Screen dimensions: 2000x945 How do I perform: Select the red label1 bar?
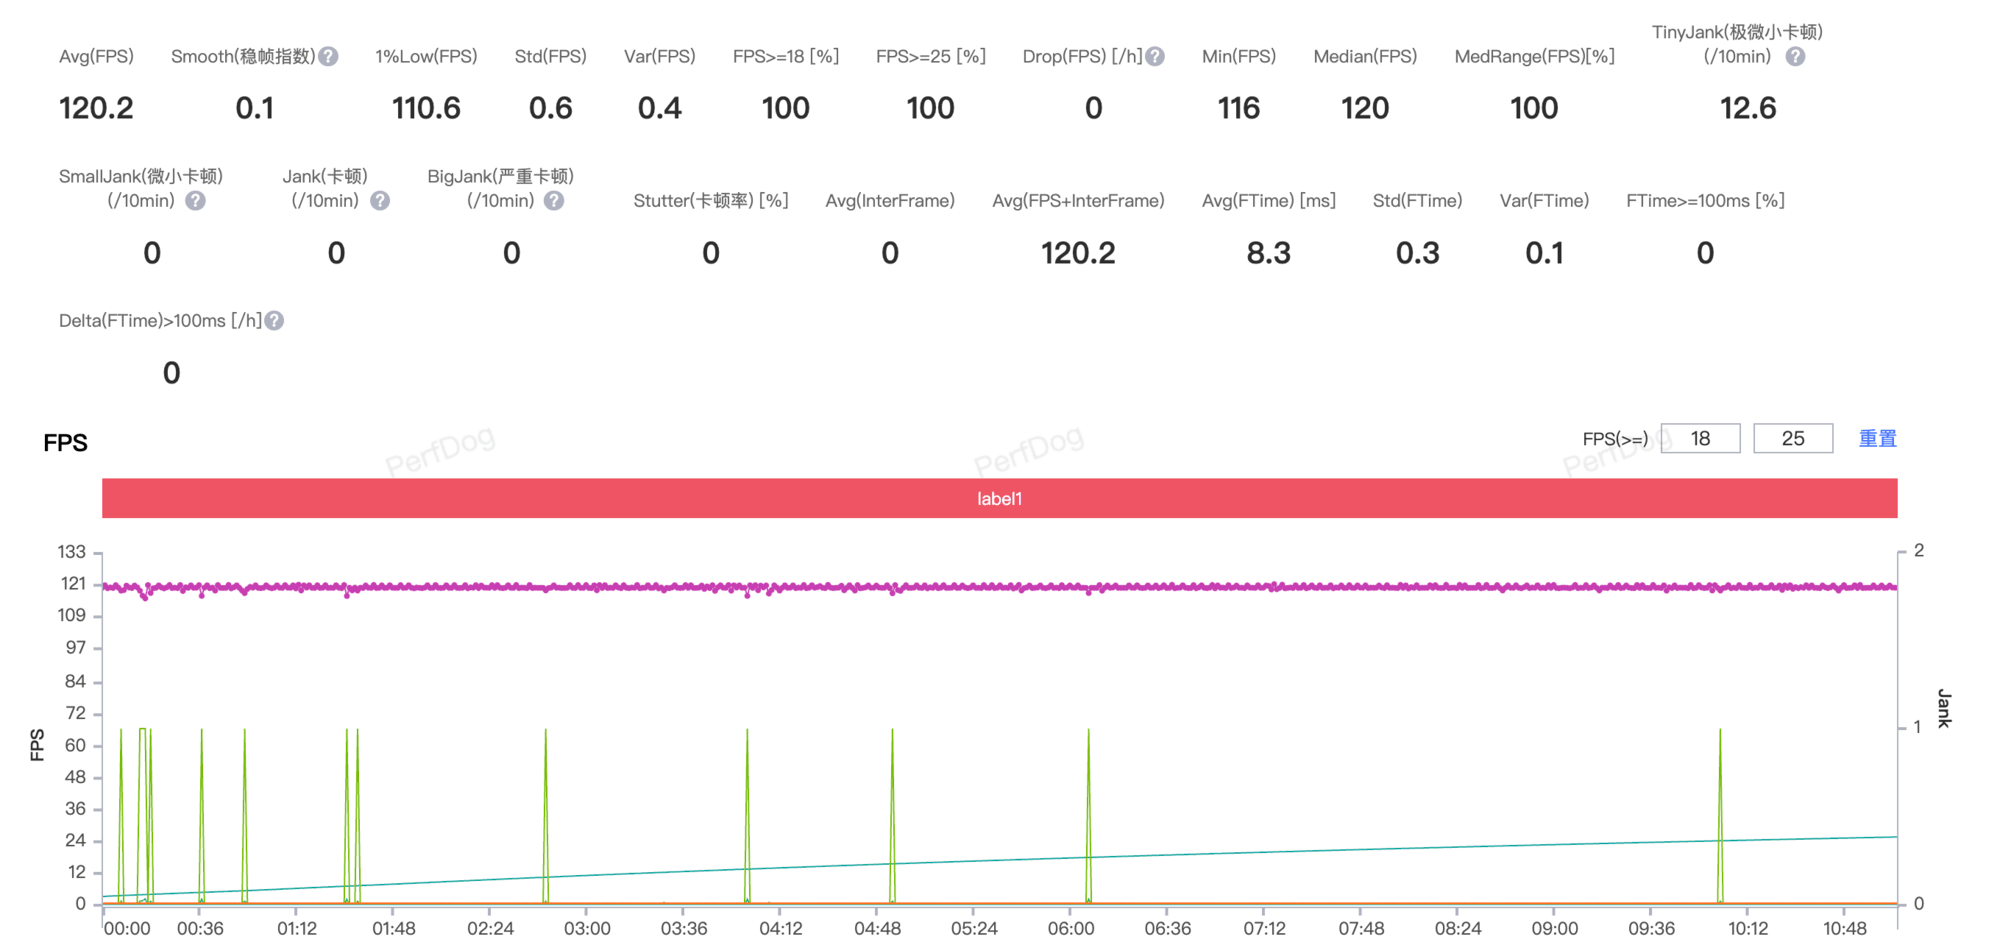999,498
